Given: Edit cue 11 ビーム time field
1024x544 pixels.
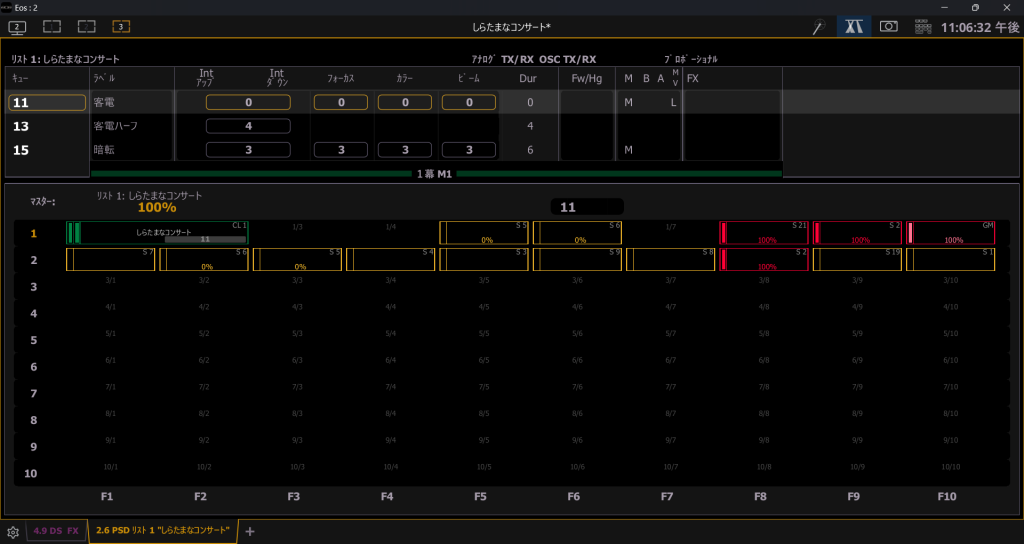Looking at the screenshot, I should tap(469, 103).
